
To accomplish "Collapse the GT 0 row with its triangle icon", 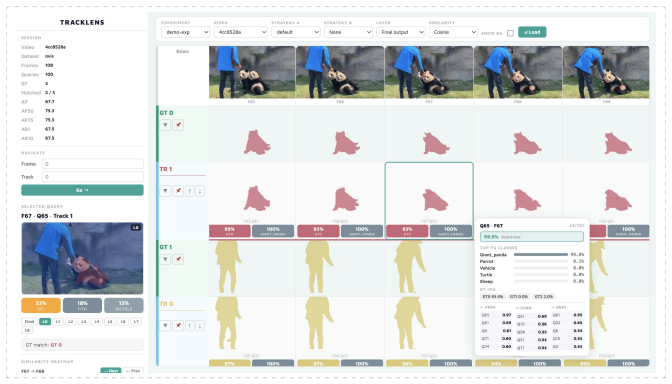I will click(x=165, y=125).
